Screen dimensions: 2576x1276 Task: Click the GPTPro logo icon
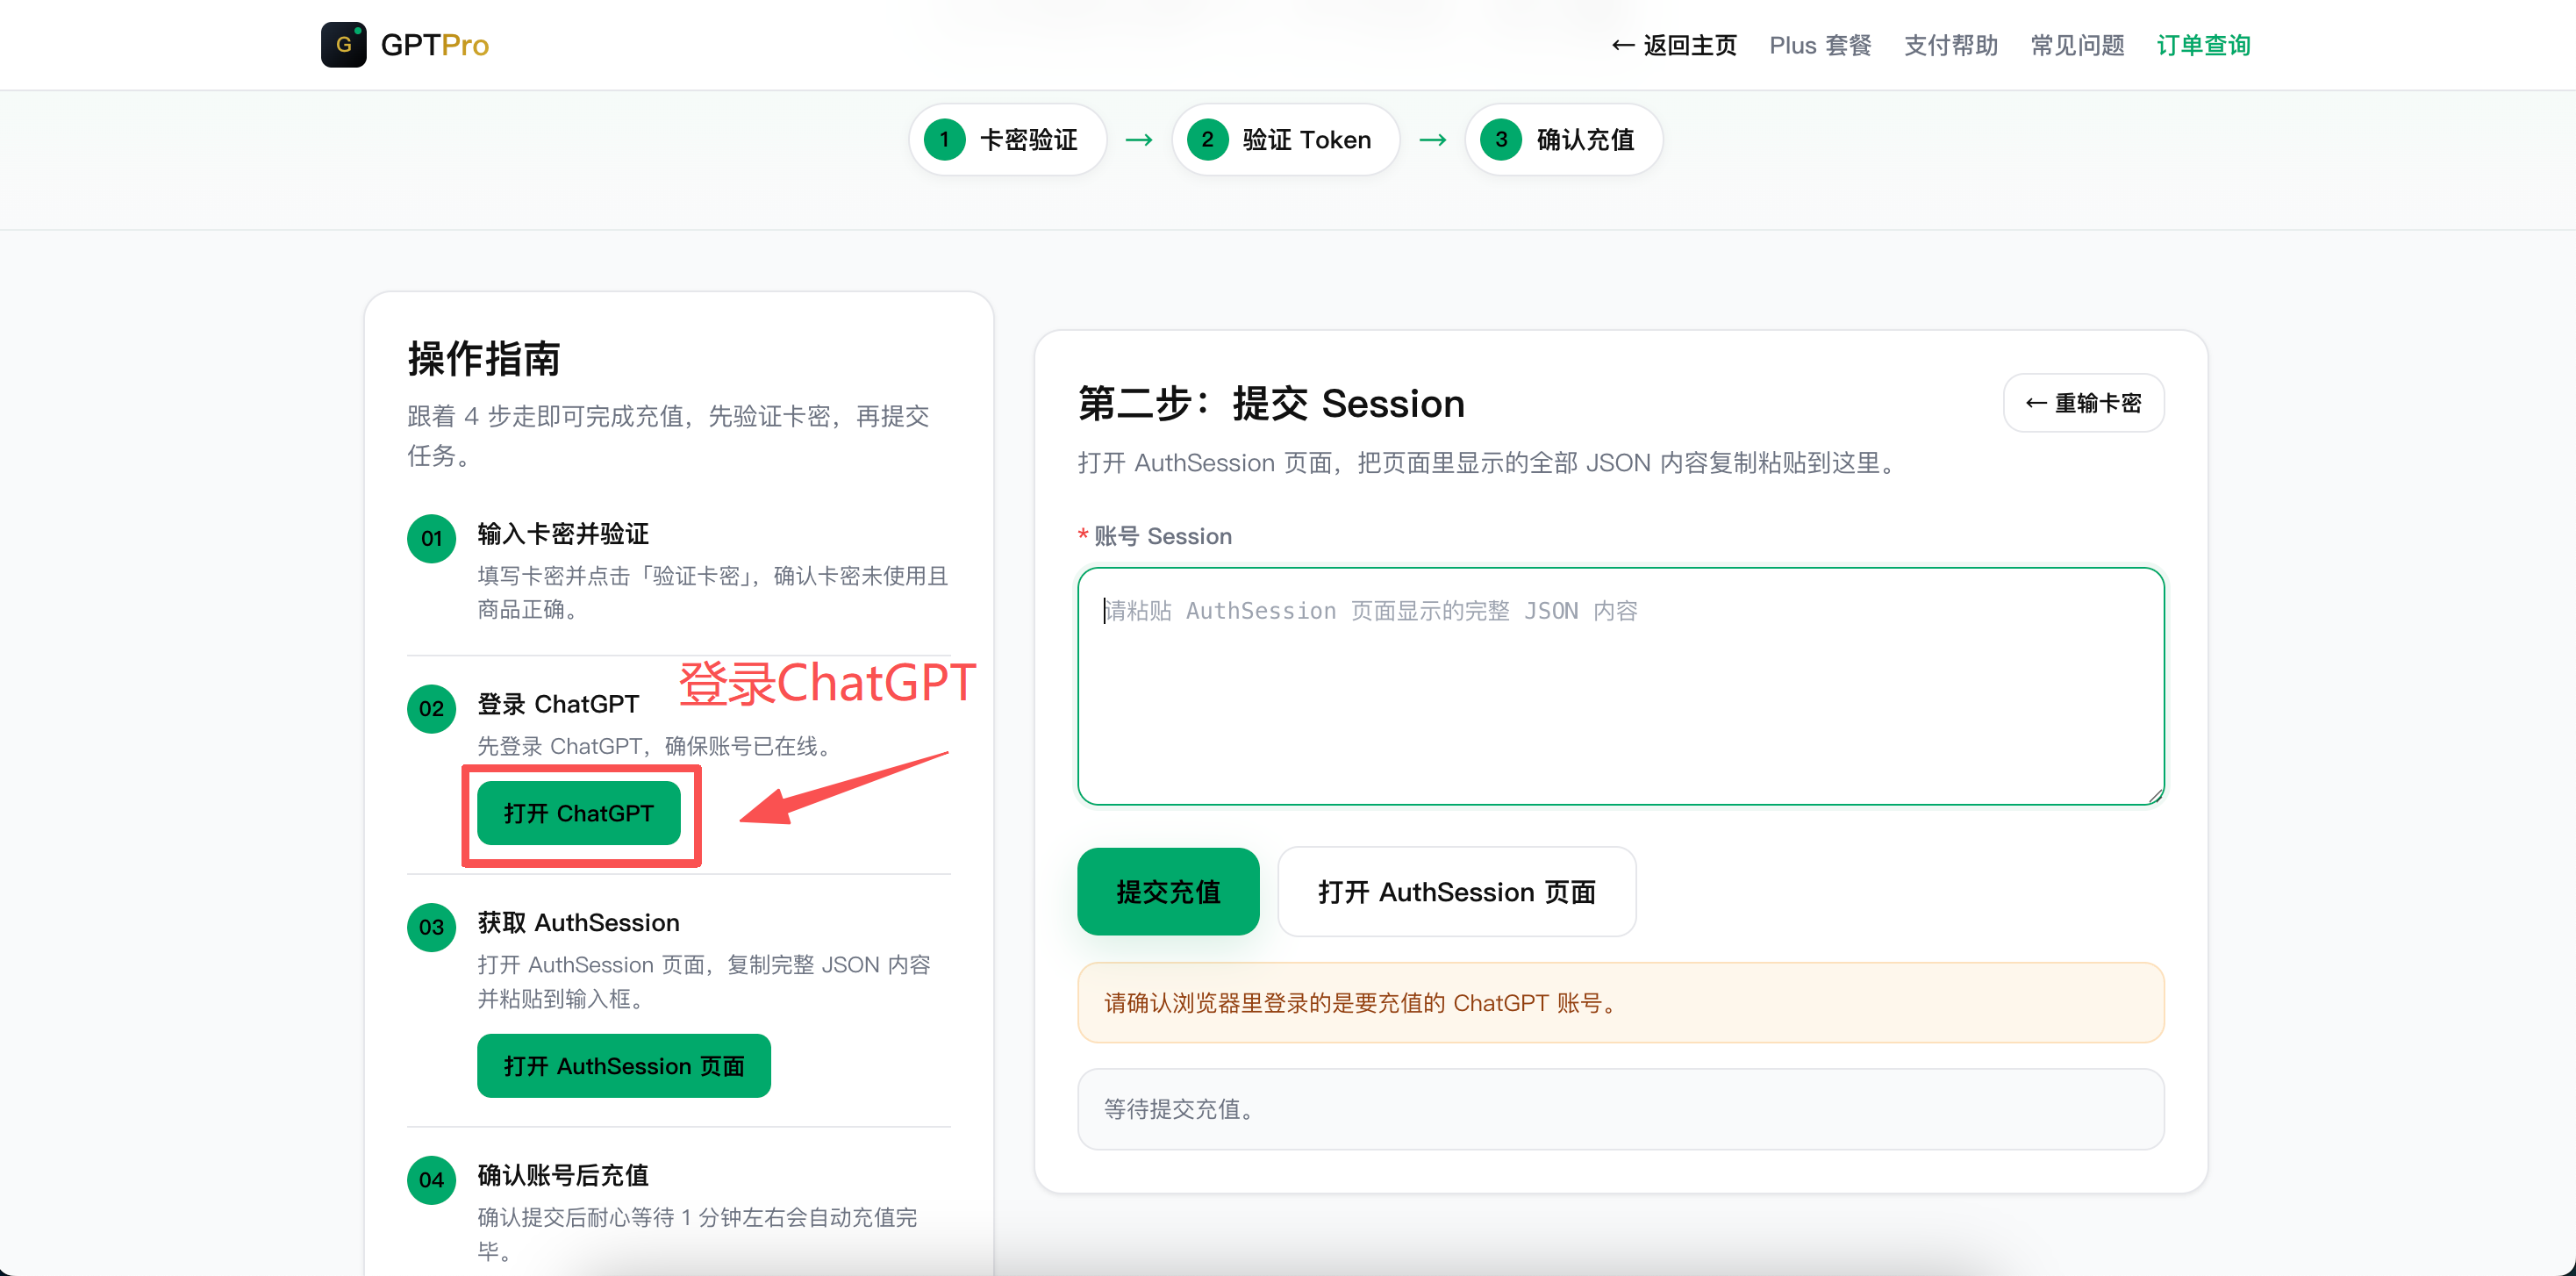pos(343,44)
